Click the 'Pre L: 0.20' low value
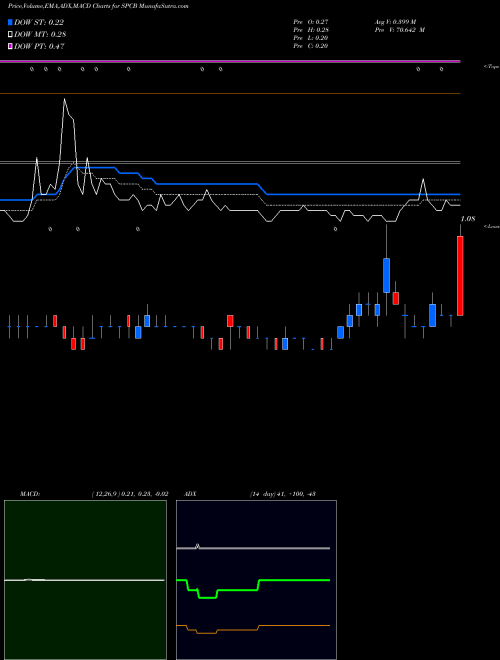This screenshot has width=500, height=660. 311,38
